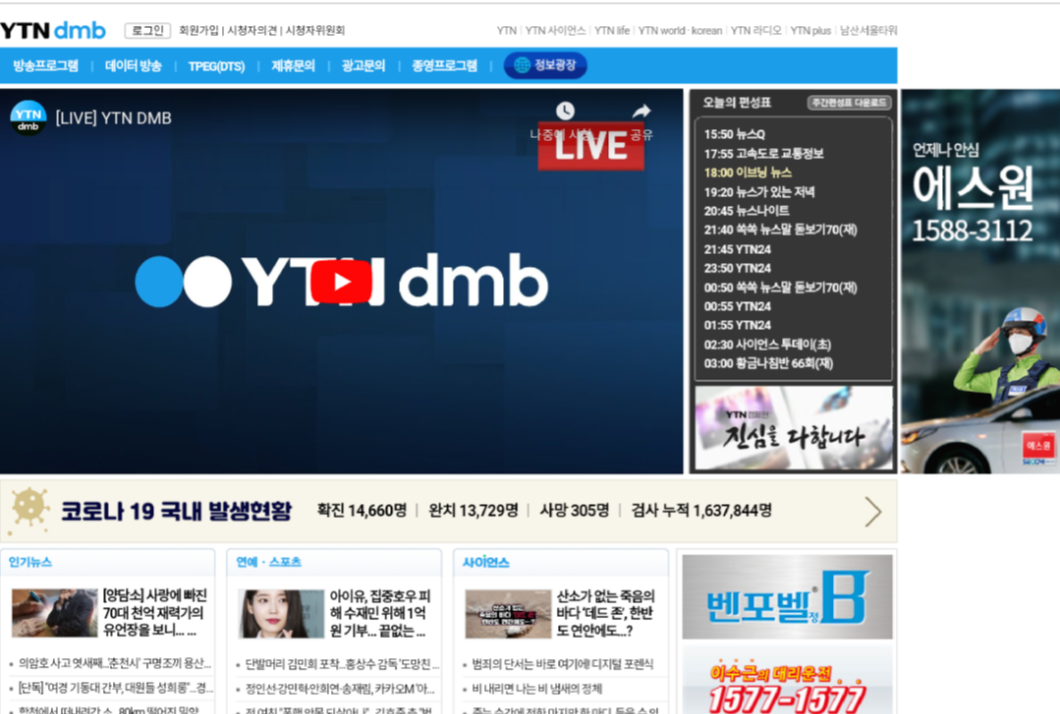Open the 방송프로그램 menu

tap(45, 66)
